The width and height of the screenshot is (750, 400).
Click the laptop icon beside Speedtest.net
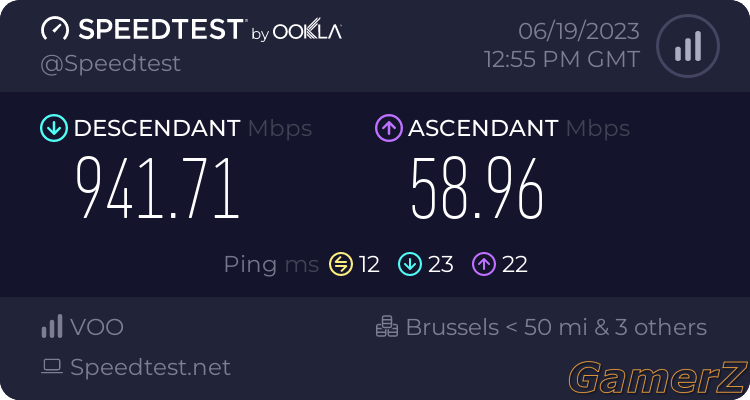52,367
